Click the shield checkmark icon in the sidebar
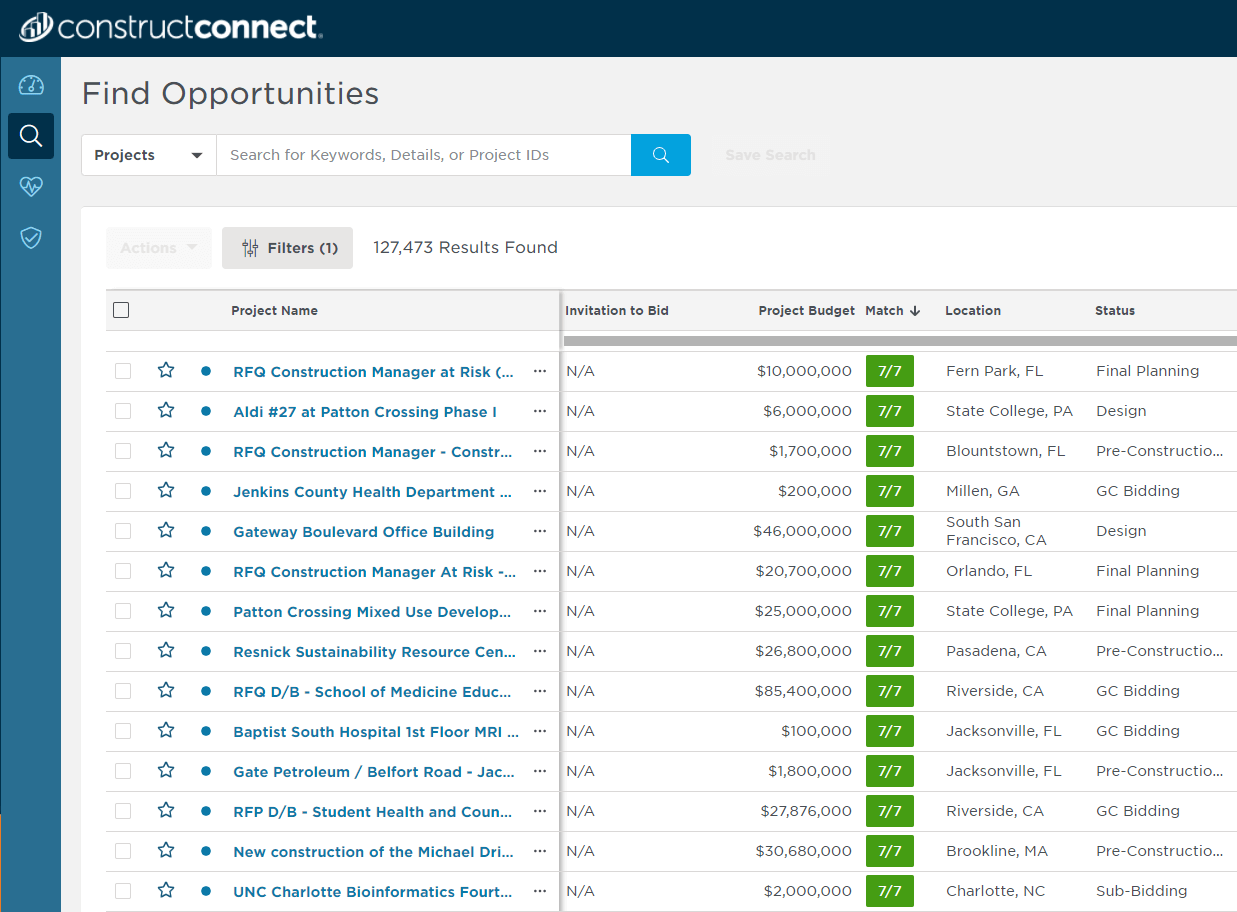The height and width of the screenshot is (912, 1237). click(31, 238)
